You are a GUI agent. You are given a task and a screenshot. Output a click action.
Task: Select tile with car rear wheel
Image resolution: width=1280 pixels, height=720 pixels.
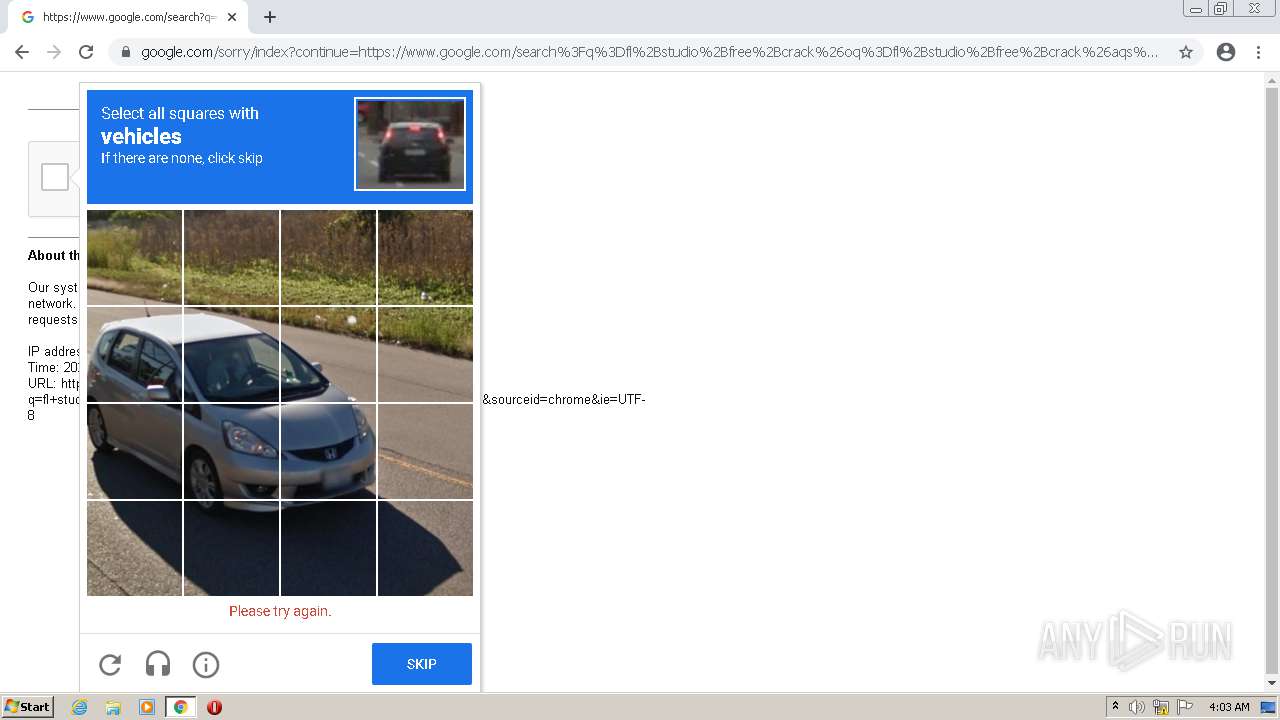tap(134, 451)
